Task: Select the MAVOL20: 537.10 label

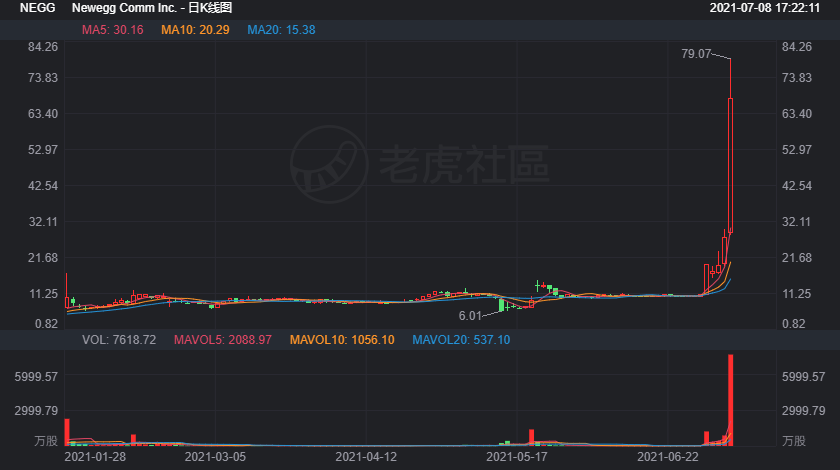Action: pos(461,340)
